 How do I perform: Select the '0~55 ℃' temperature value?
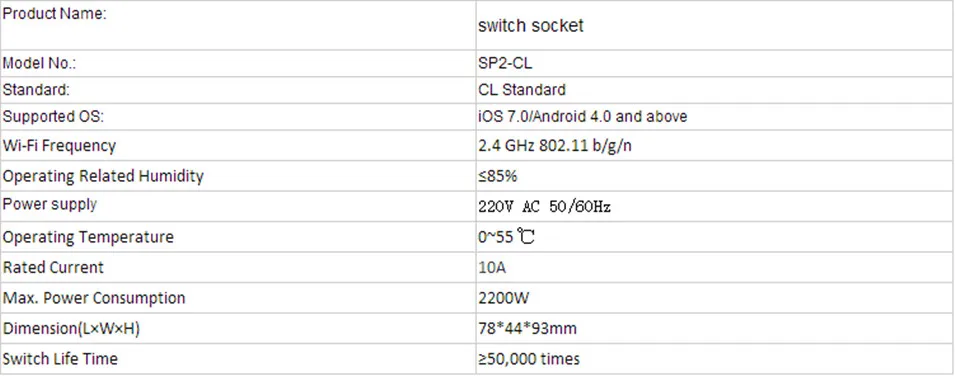click(507, 236)
